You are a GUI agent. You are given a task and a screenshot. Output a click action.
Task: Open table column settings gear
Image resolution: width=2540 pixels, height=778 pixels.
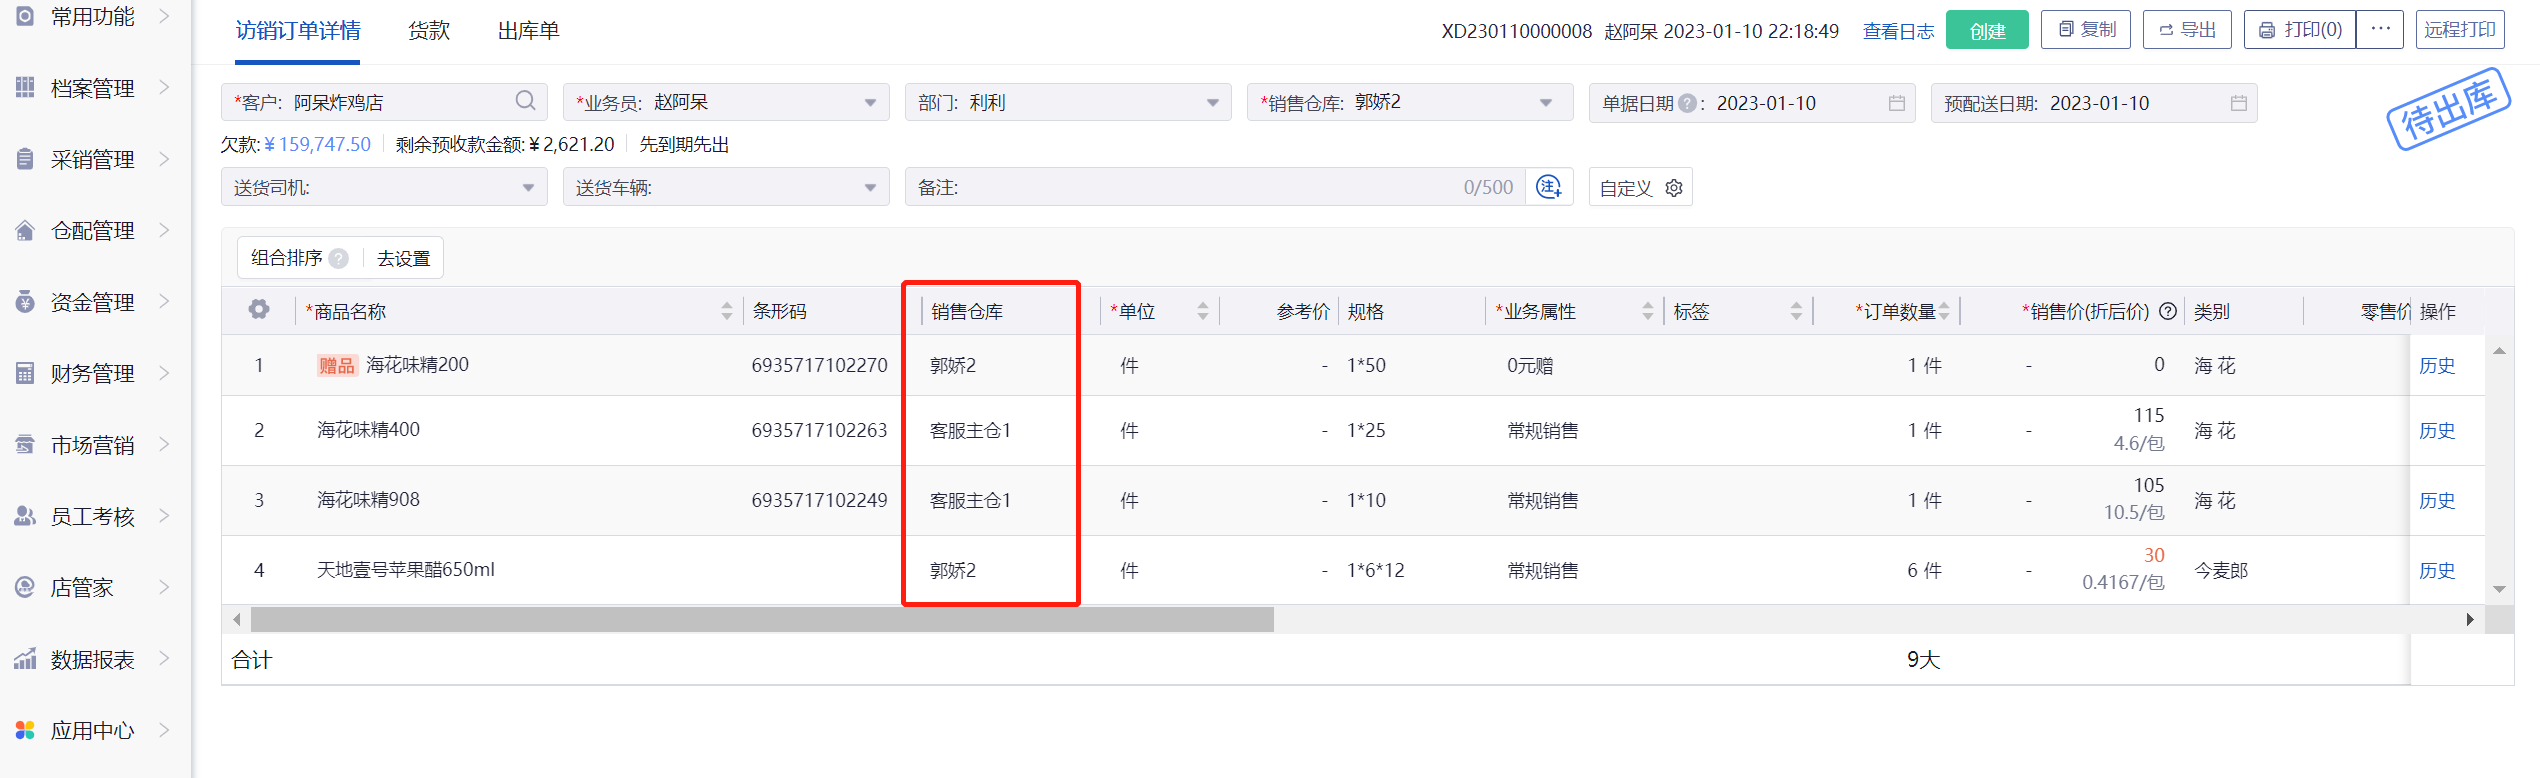click(259, 310)
